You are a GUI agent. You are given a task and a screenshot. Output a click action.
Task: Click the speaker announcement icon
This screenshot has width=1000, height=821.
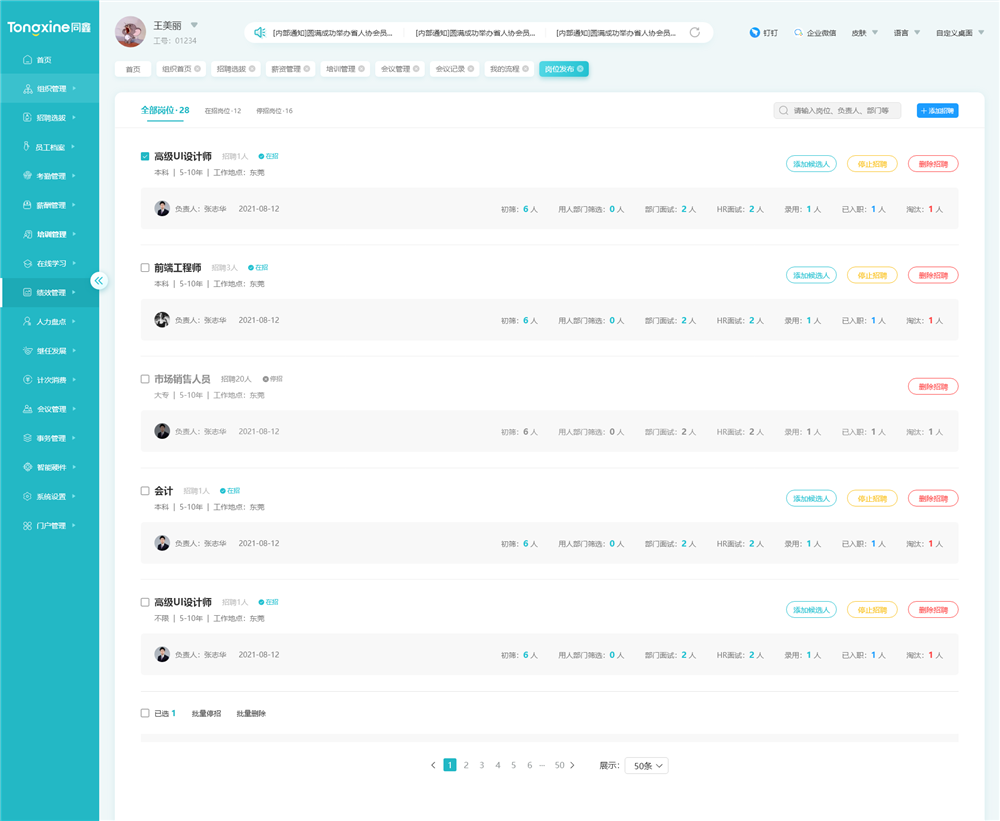[260, 33]
